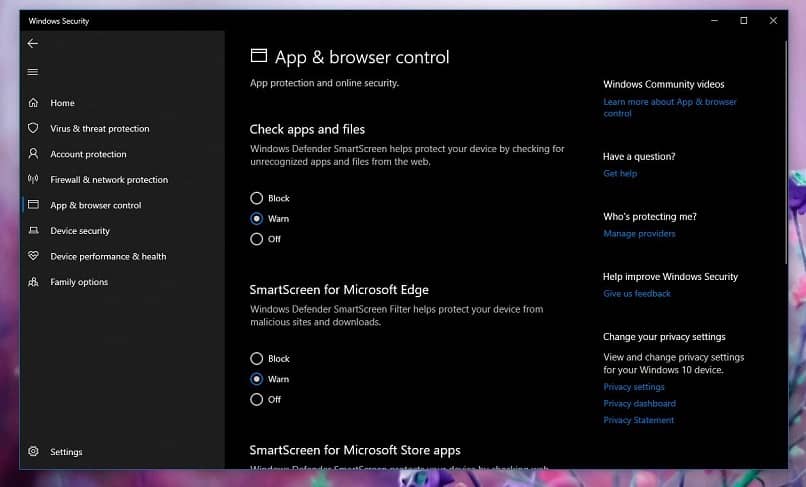This screenshot has width=806, height=487.
Task: Turn Off SmartScreen for Microsoft Edge
Action: tap(257, 399)
